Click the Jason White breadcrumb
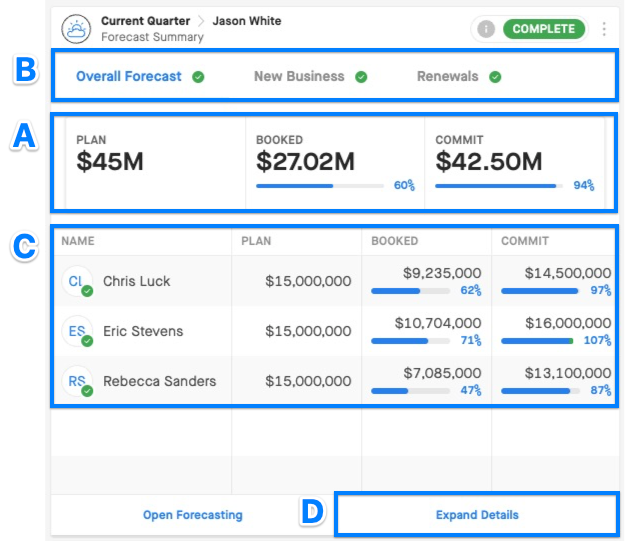625x541 pixels. coord(247,21)
